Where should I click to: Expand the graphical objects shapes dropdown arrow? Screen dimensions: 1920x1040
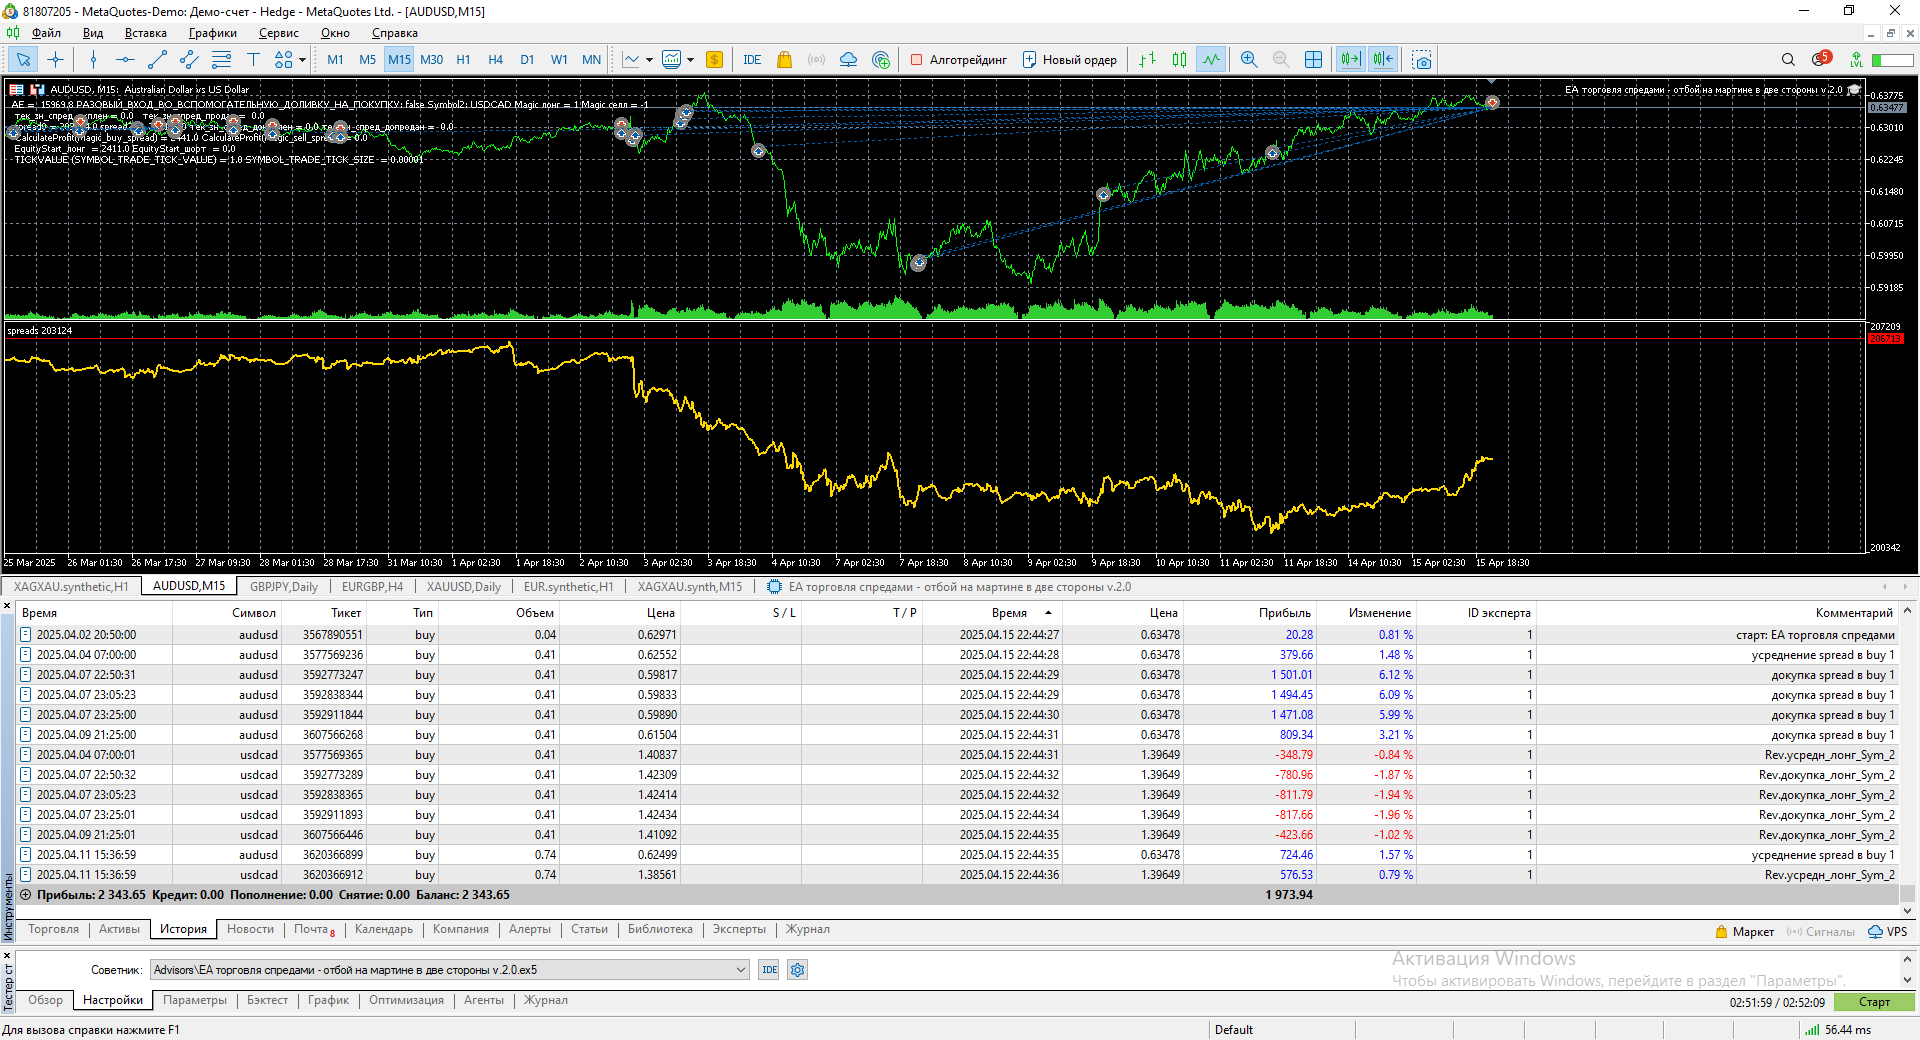[x=302, y=60]
